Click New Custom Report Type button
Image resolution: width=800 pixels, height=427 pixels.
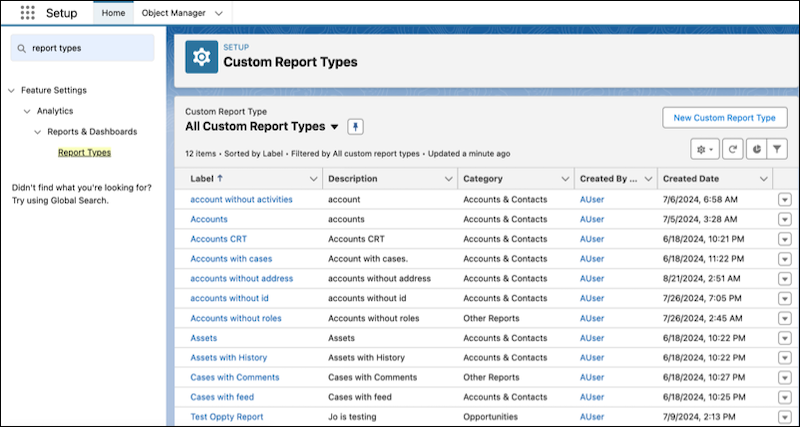point(724,118)
